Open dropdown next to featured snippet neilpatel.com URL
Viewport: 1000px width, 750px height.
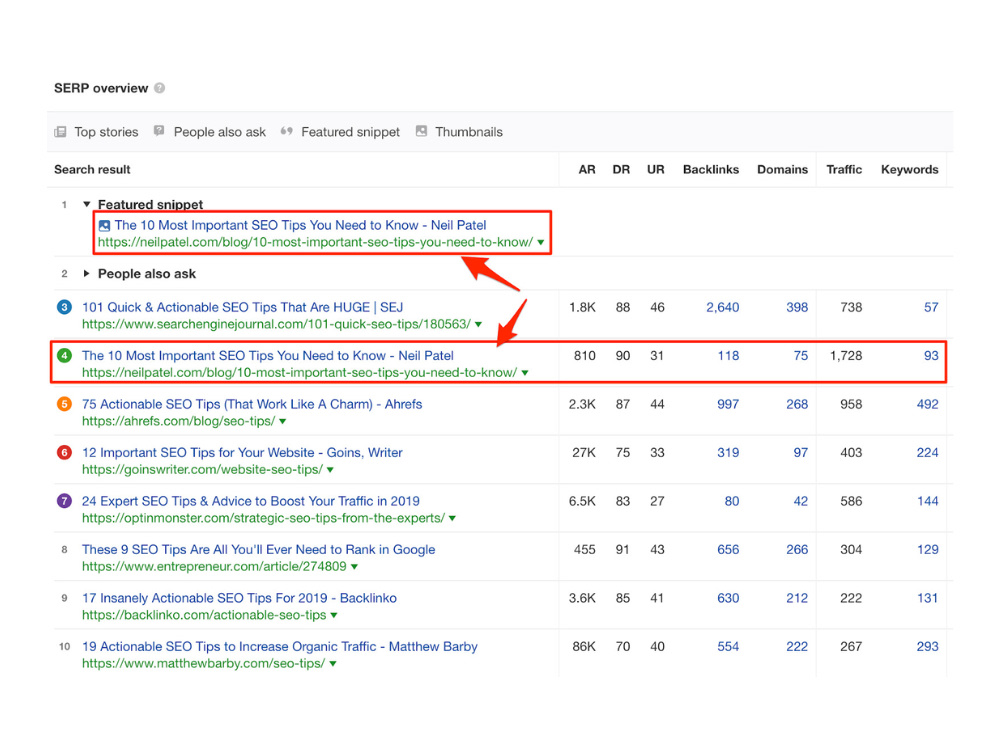[541, 243]
